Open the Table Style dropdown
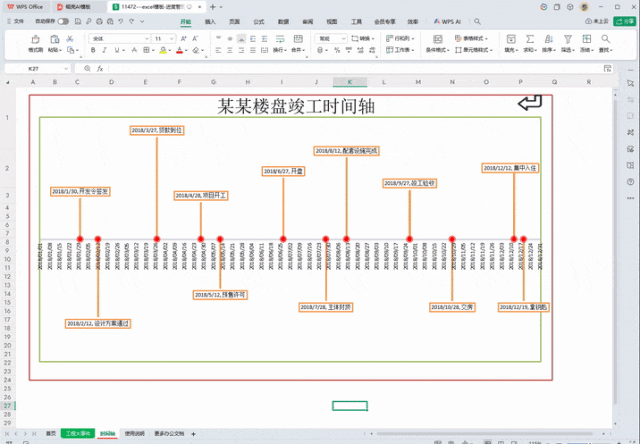Screen dimensions: 640x444 point(471,38)
